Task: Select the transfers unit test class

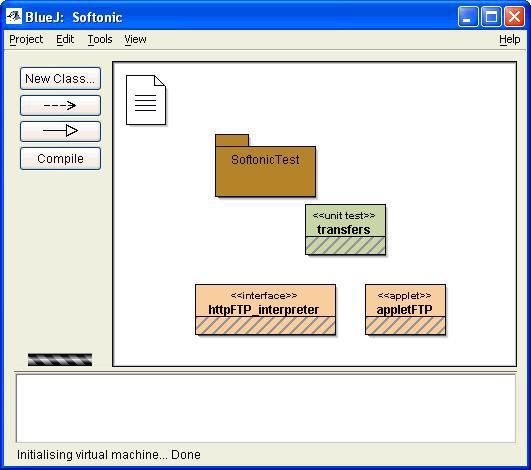Action: (x=345, y=229)
